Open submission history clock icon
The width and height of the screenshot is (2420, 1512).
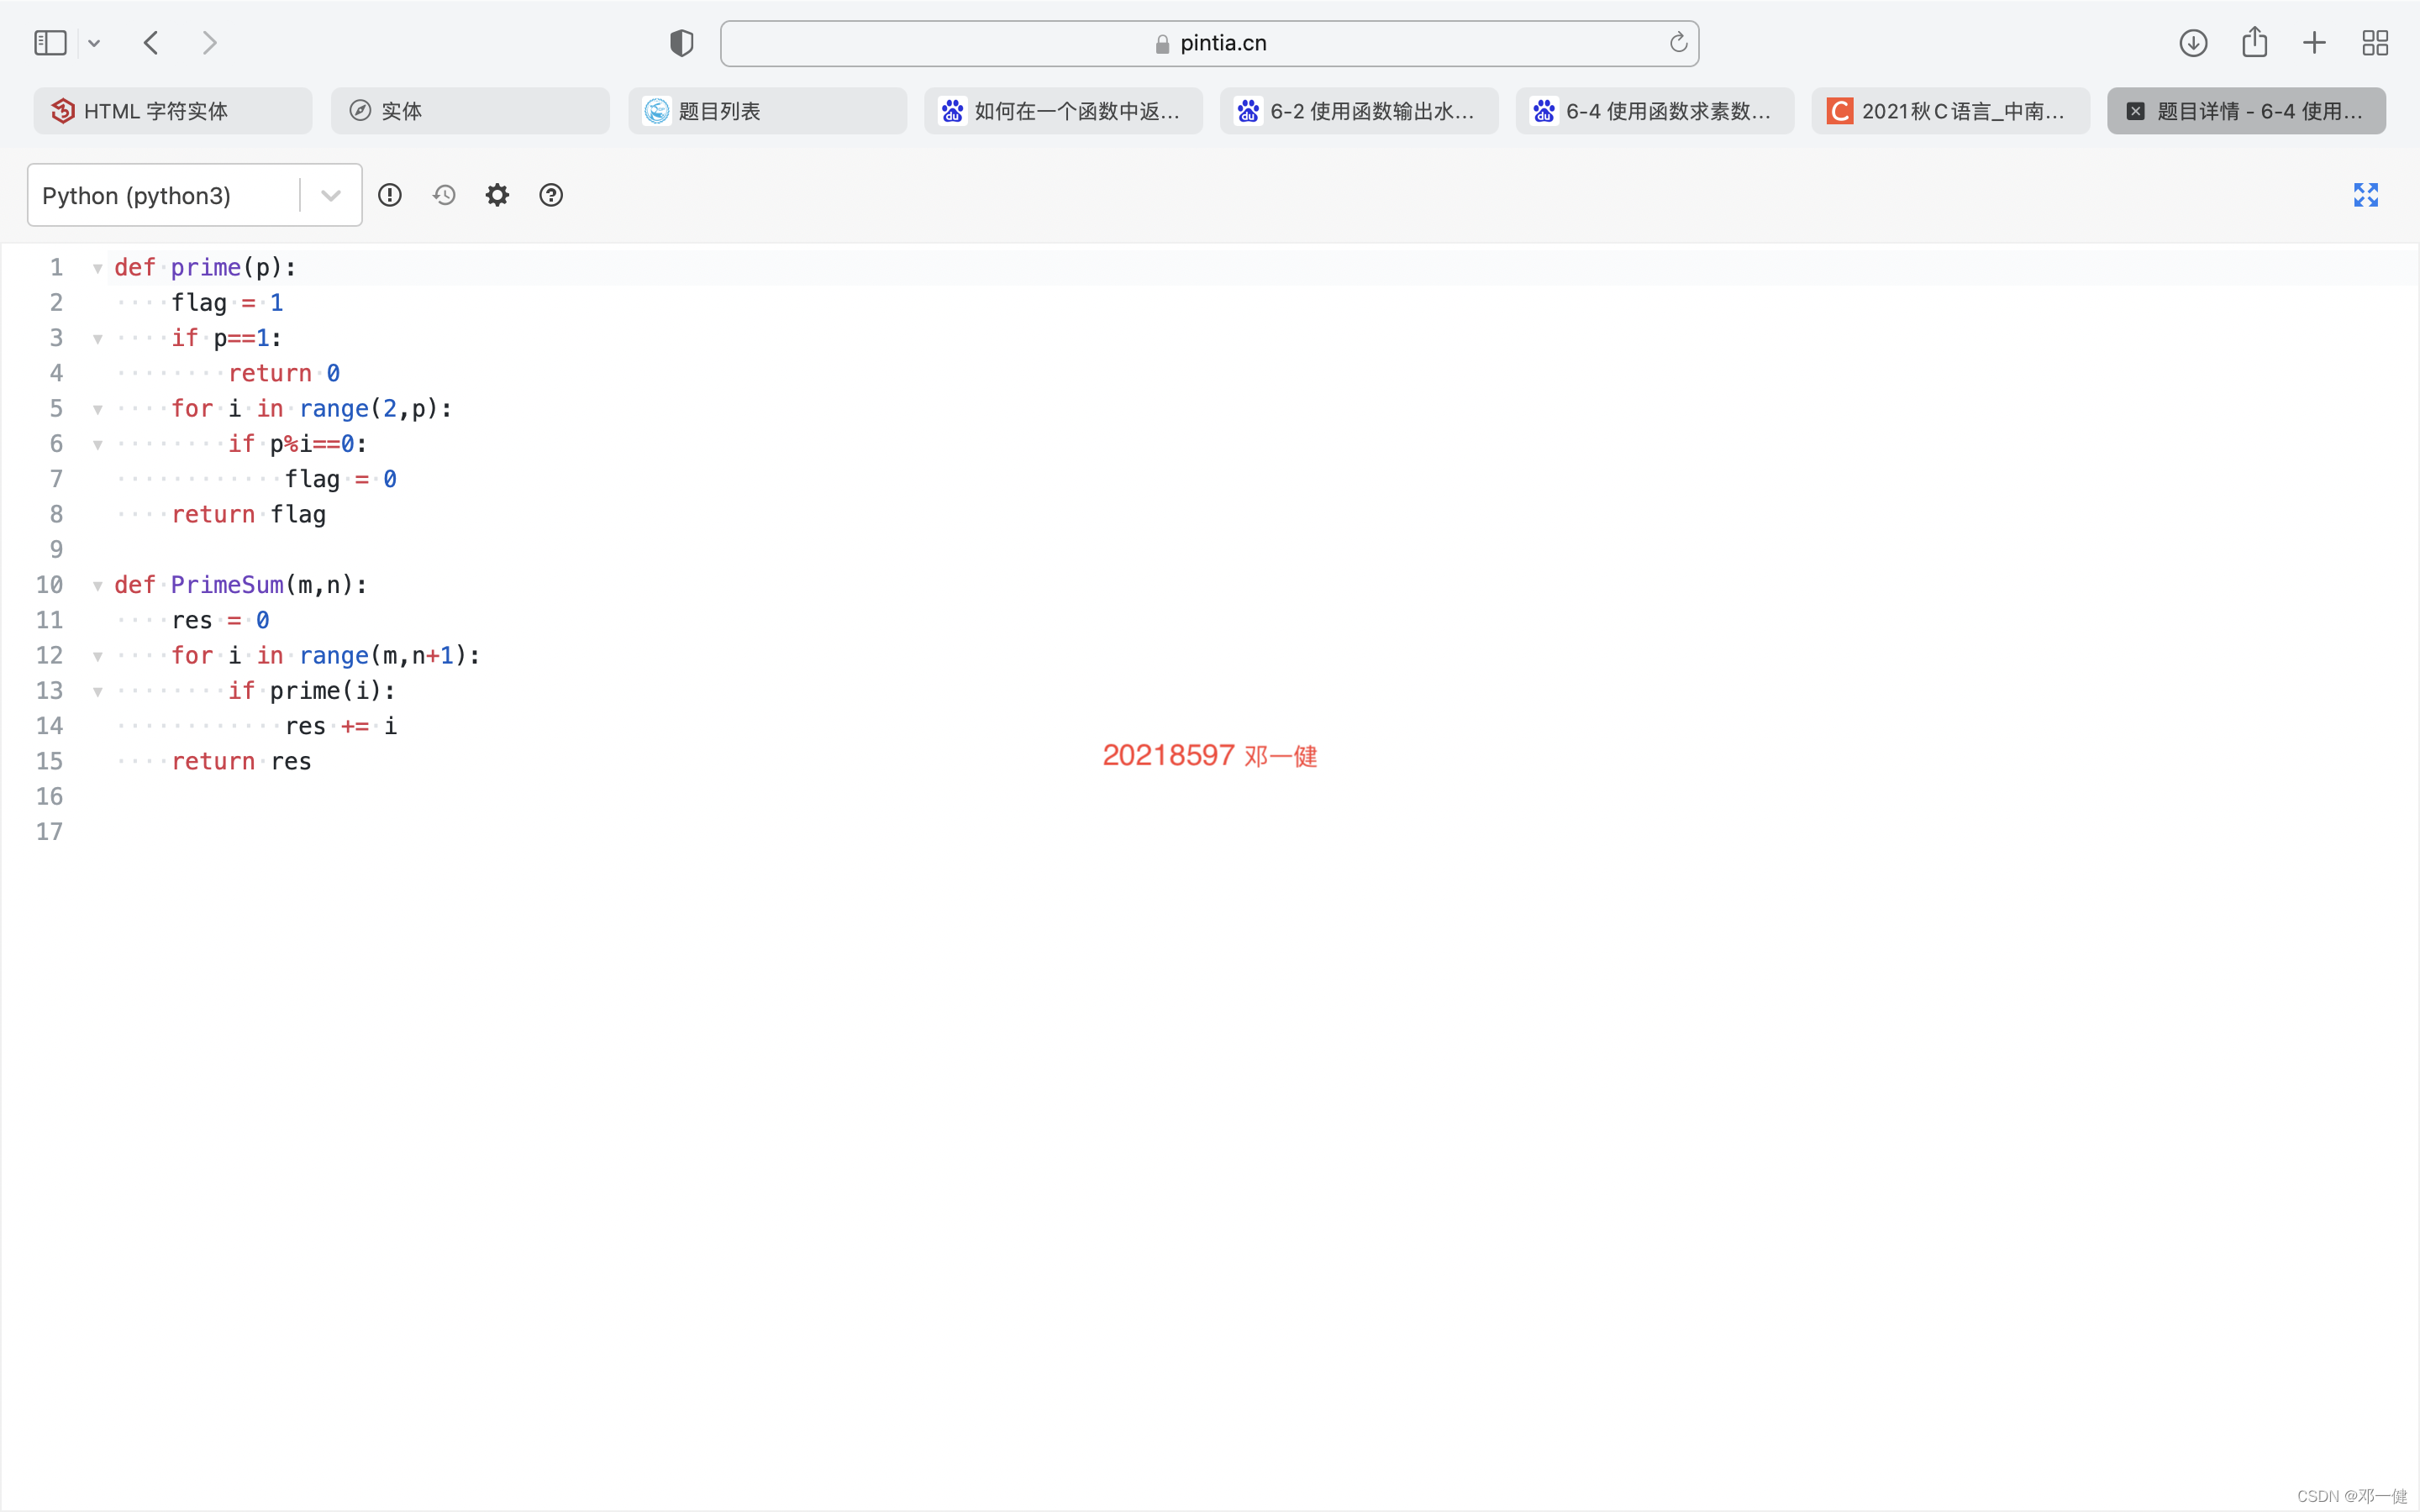tap(444, 195)
